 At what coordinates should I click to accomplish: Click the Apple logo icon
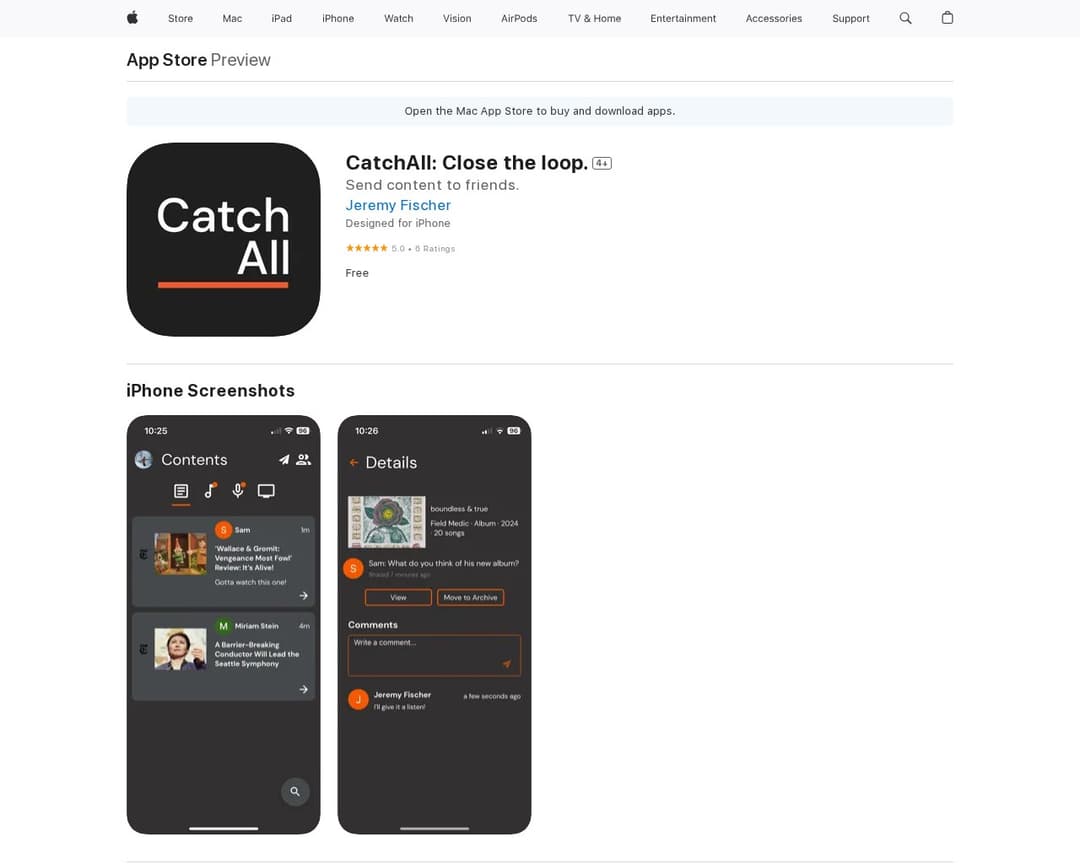(132, 18)
